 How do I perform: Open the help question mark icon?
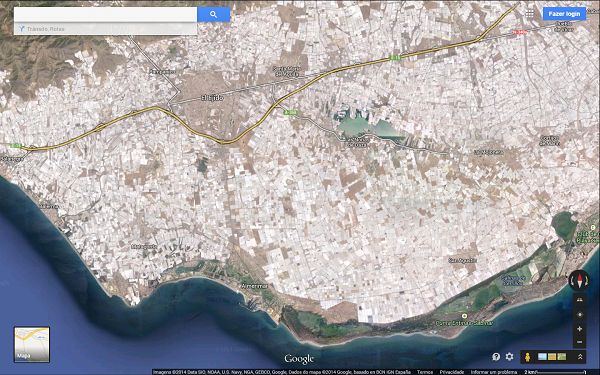tap(496, 357)
